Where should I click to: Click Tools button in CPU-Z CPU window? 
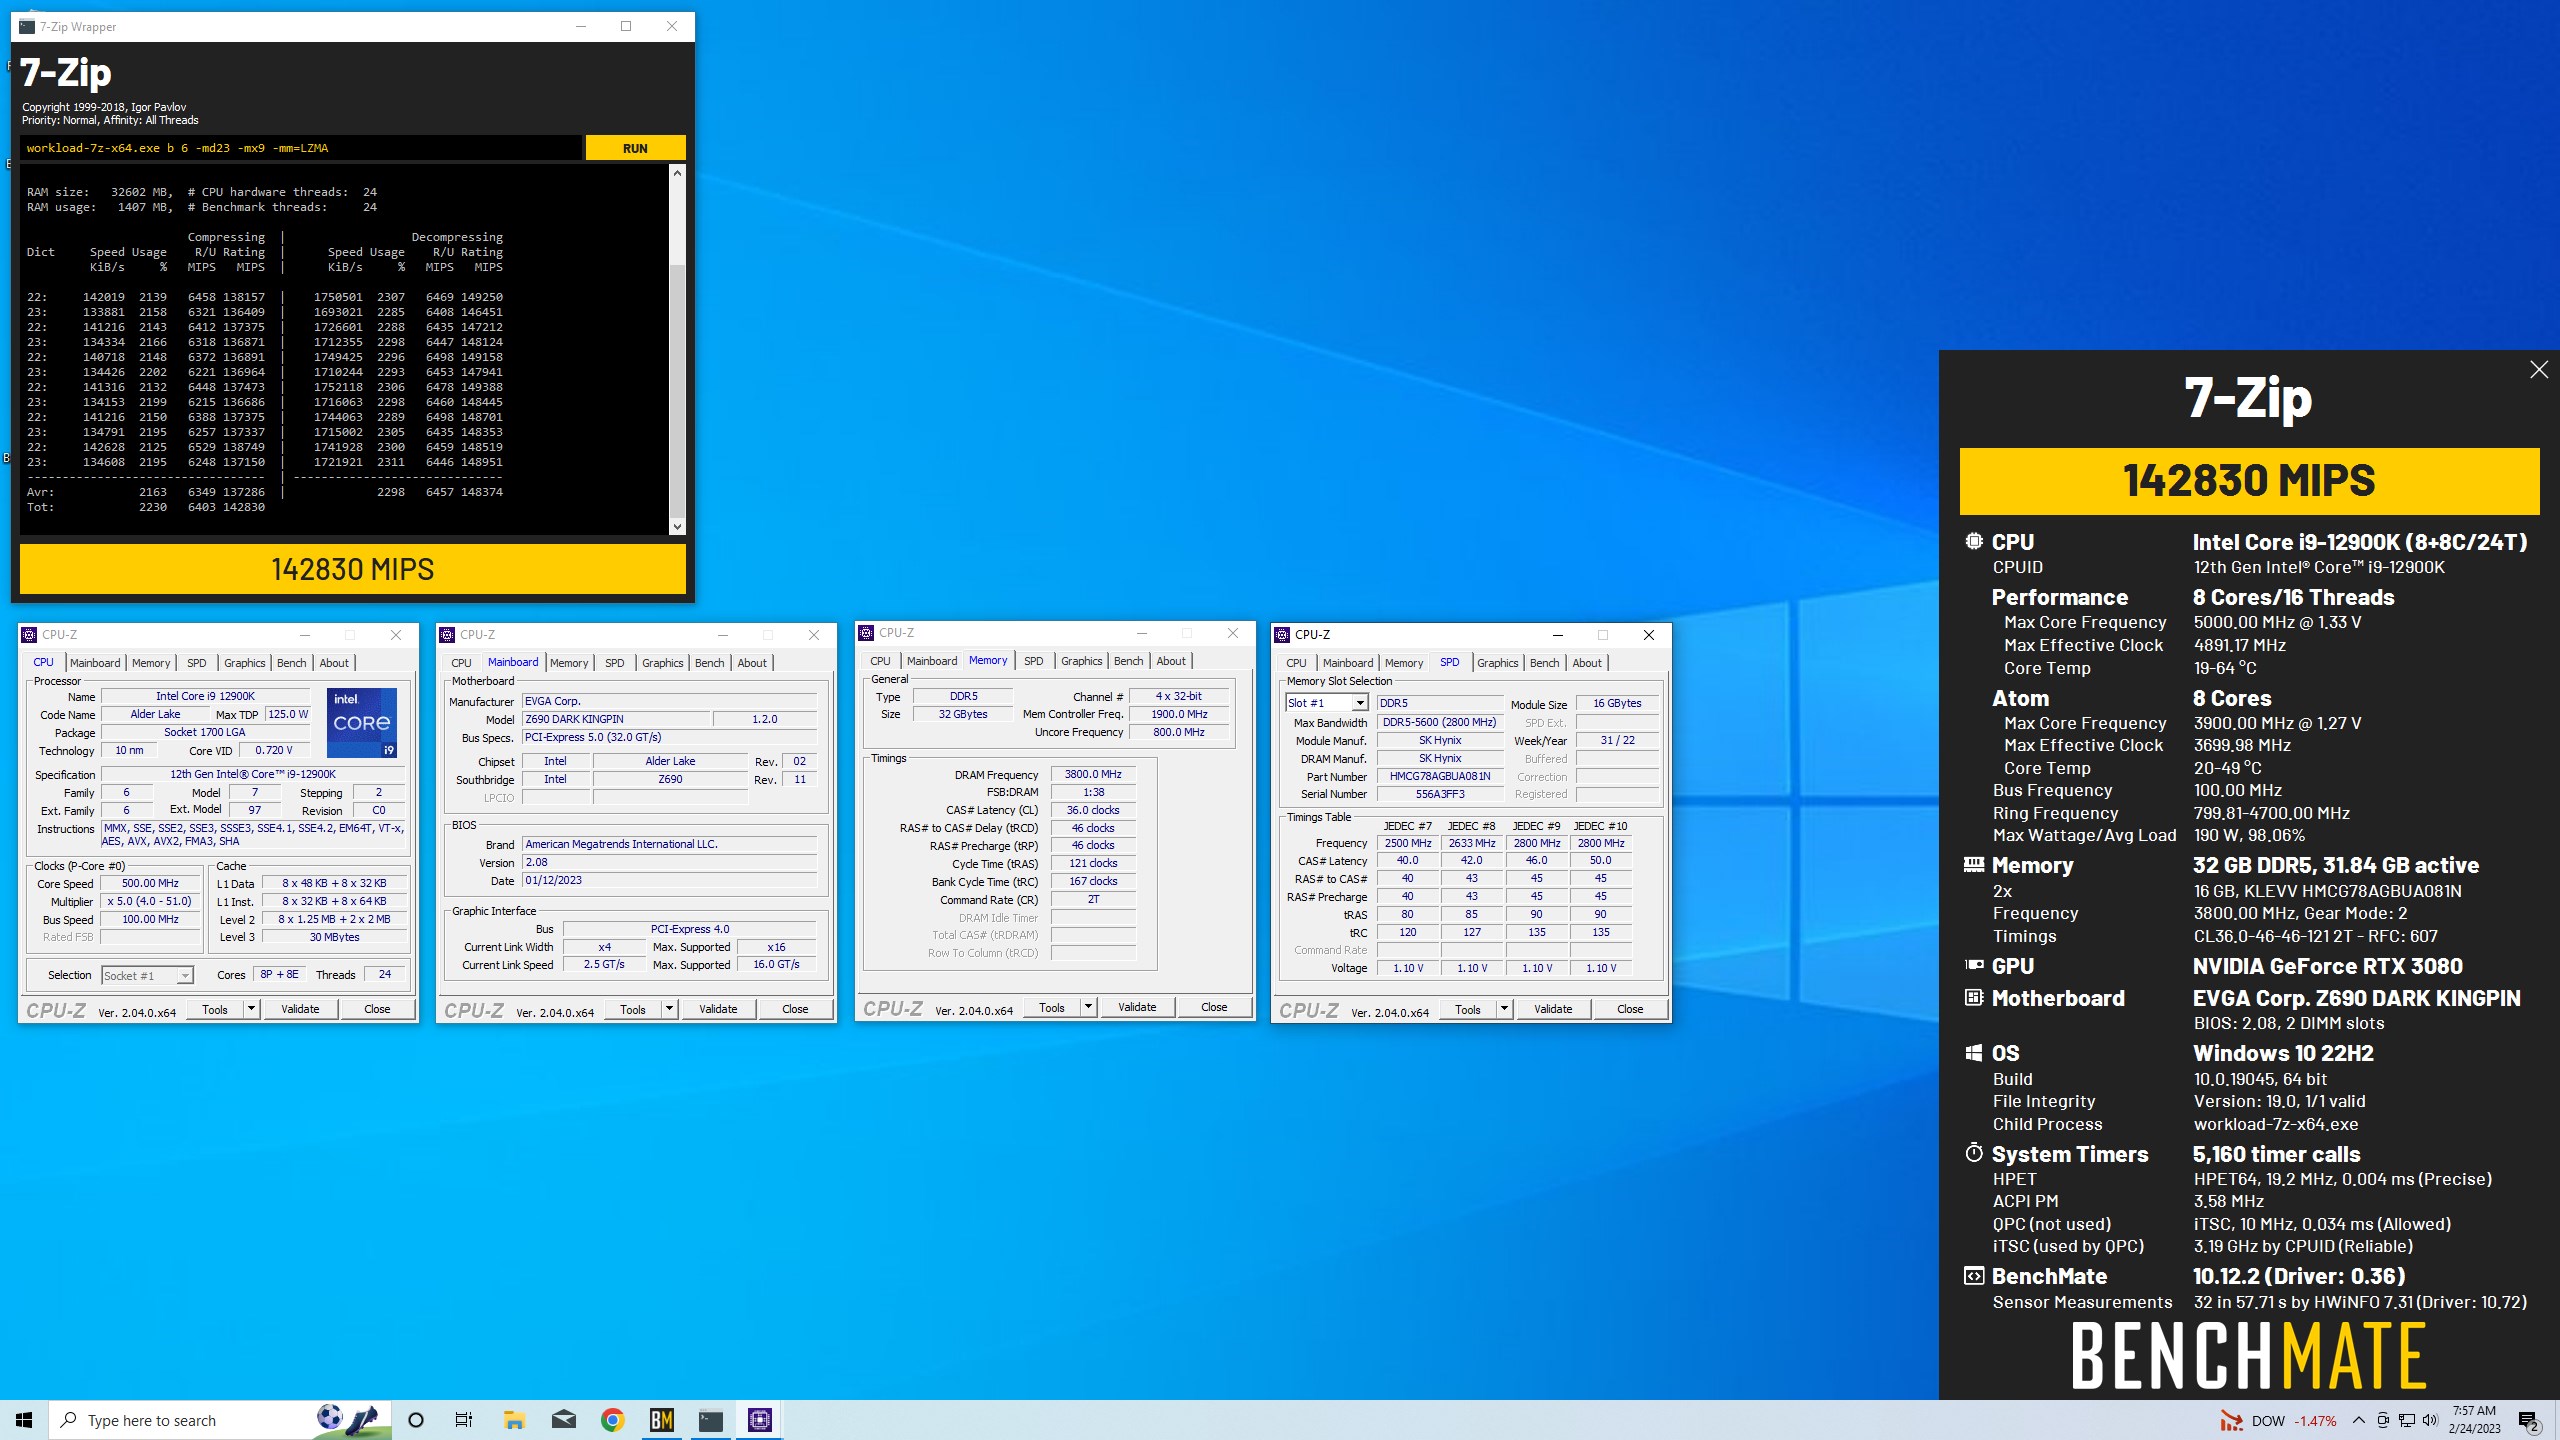pos(215,1009)
